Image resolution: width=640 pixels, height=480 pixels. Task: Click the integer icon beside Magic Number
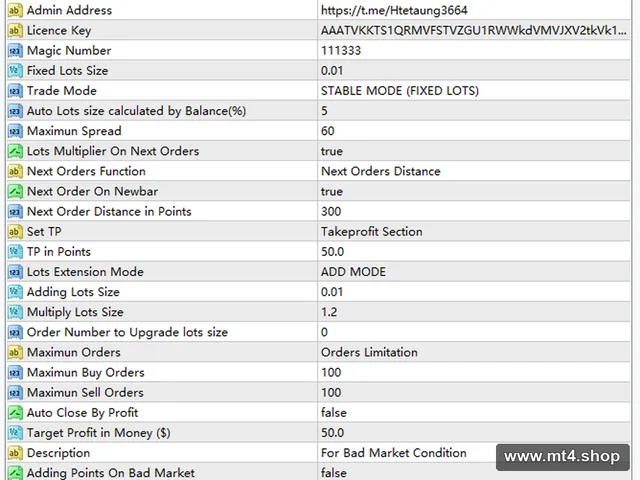(15, 51)
